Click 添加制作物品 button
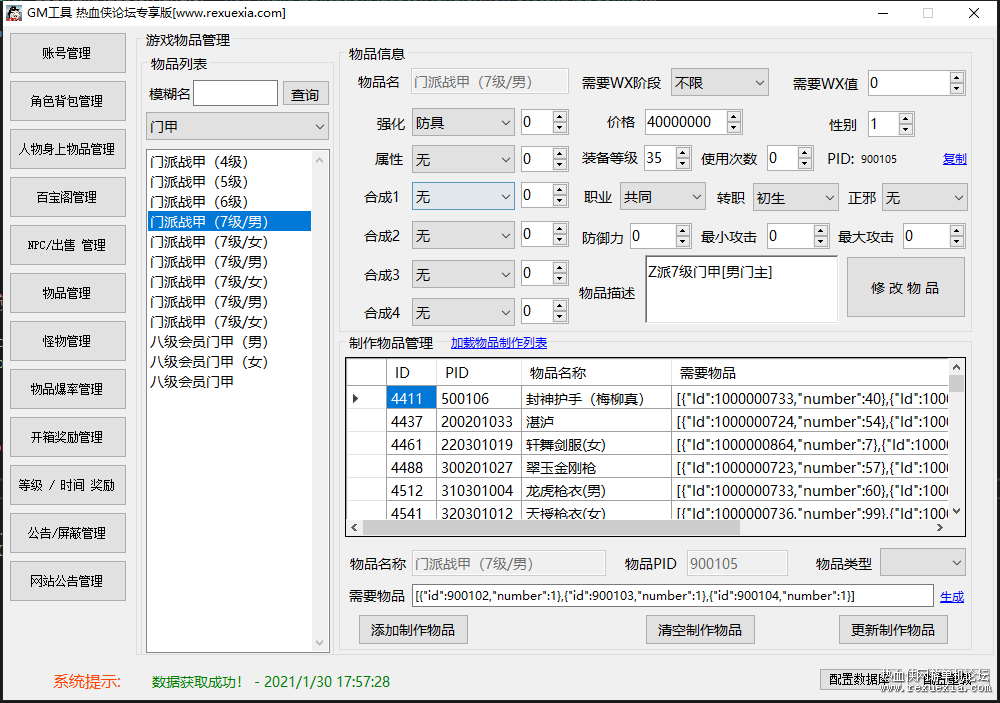The width and height of the screenshot is (1000, 703). click(x=413, y=630)
